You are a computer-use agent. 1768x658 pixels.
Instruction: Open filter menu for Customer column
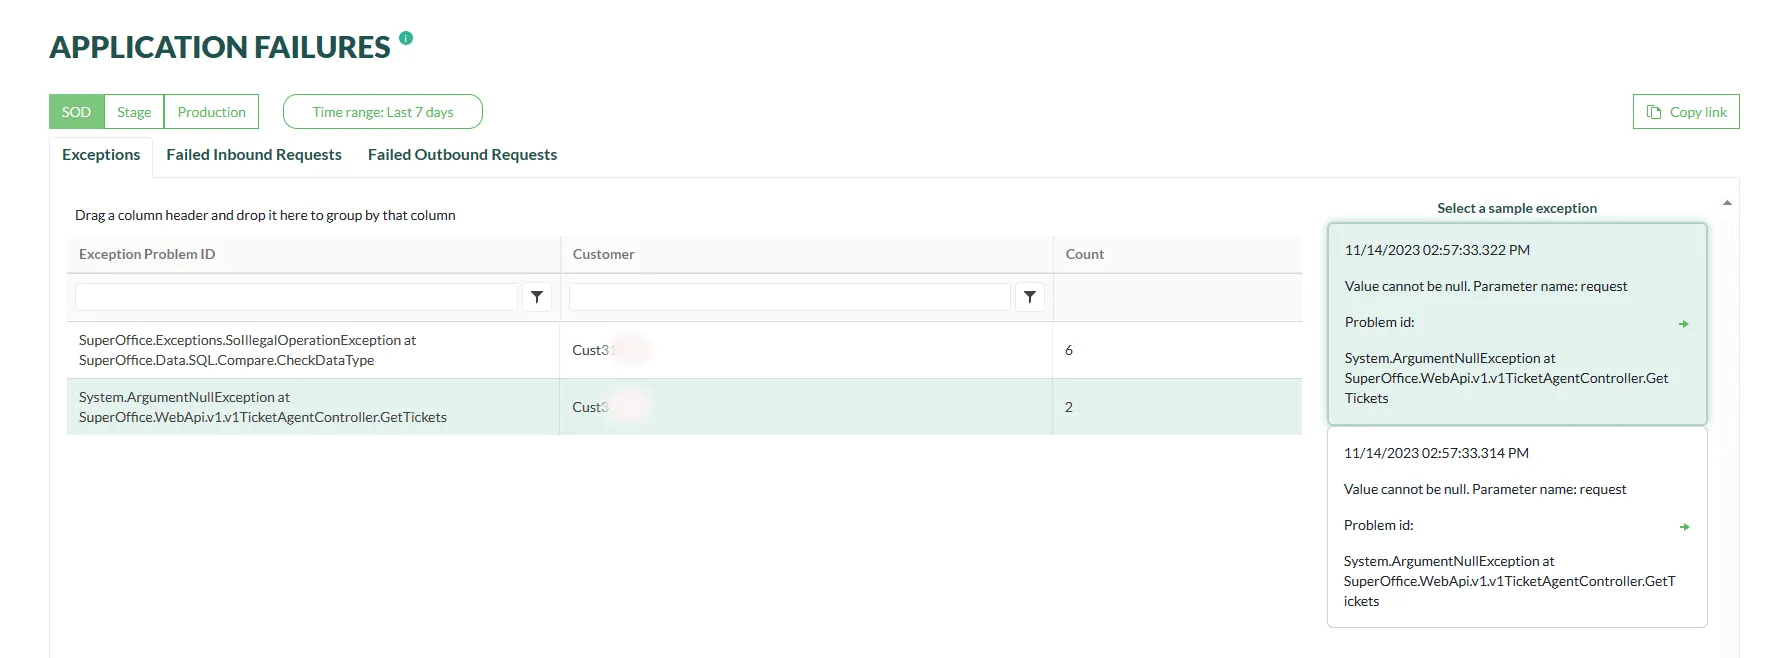1030,297
